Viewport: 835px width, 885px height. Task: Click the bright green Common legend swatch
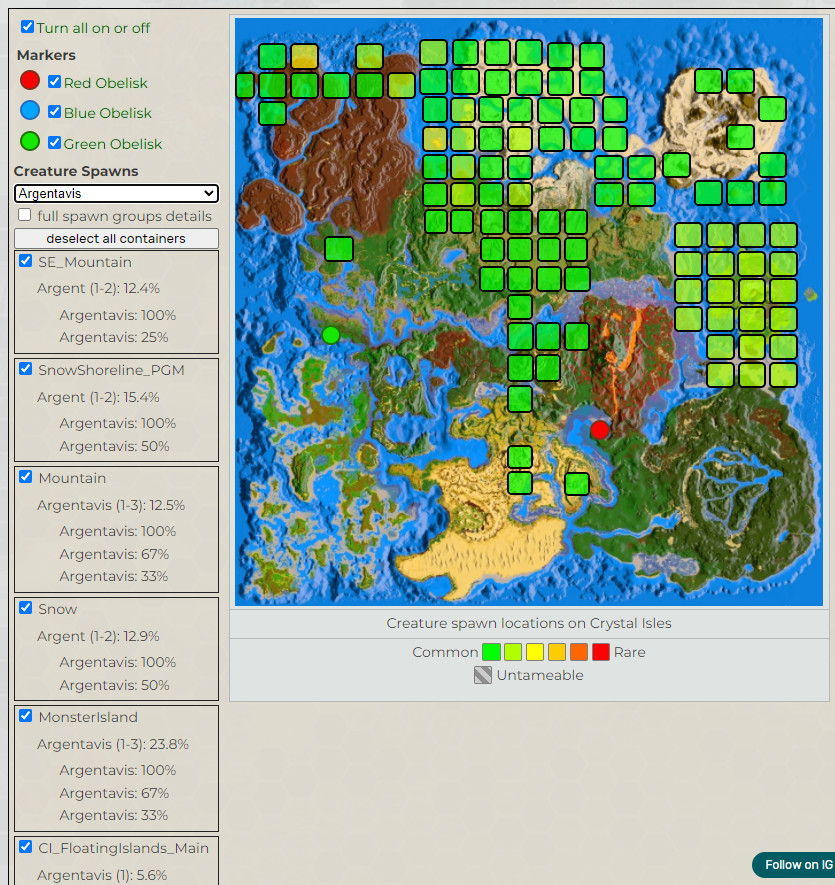click(491, 652)
